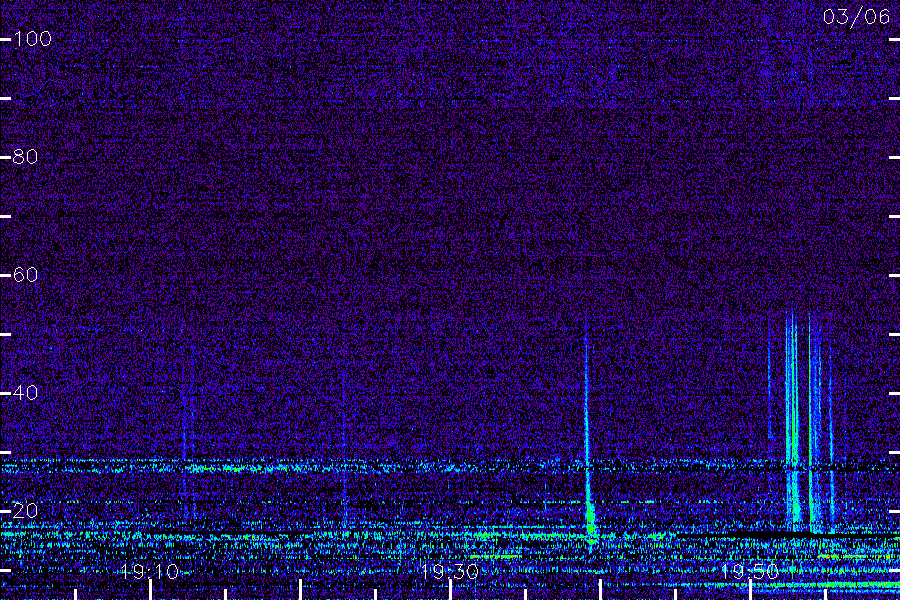
Task: Click the 40 frequency axis label
Action: [25, 393]
